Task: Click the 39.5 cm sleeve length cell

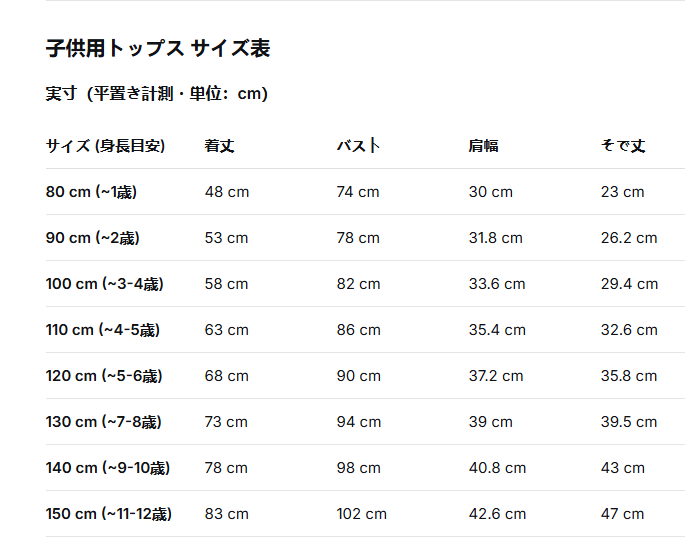Action: (629, 422)
